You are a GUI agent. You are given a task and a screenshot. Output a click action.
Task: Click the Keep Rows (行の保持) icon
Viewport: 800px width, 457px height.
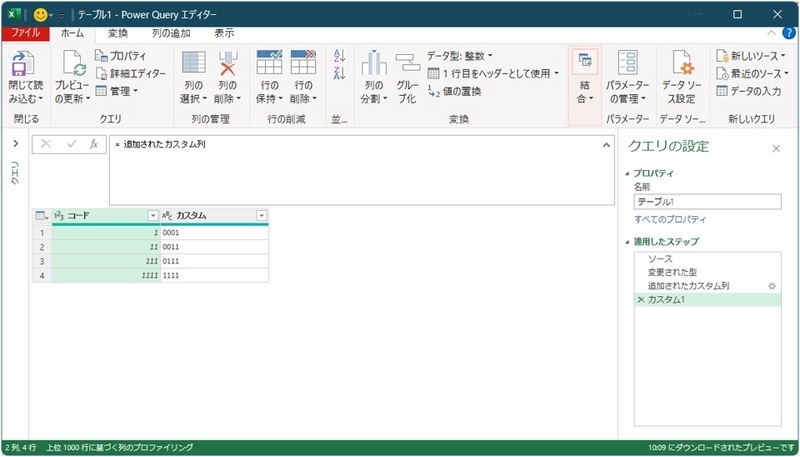tap(269, 62)
